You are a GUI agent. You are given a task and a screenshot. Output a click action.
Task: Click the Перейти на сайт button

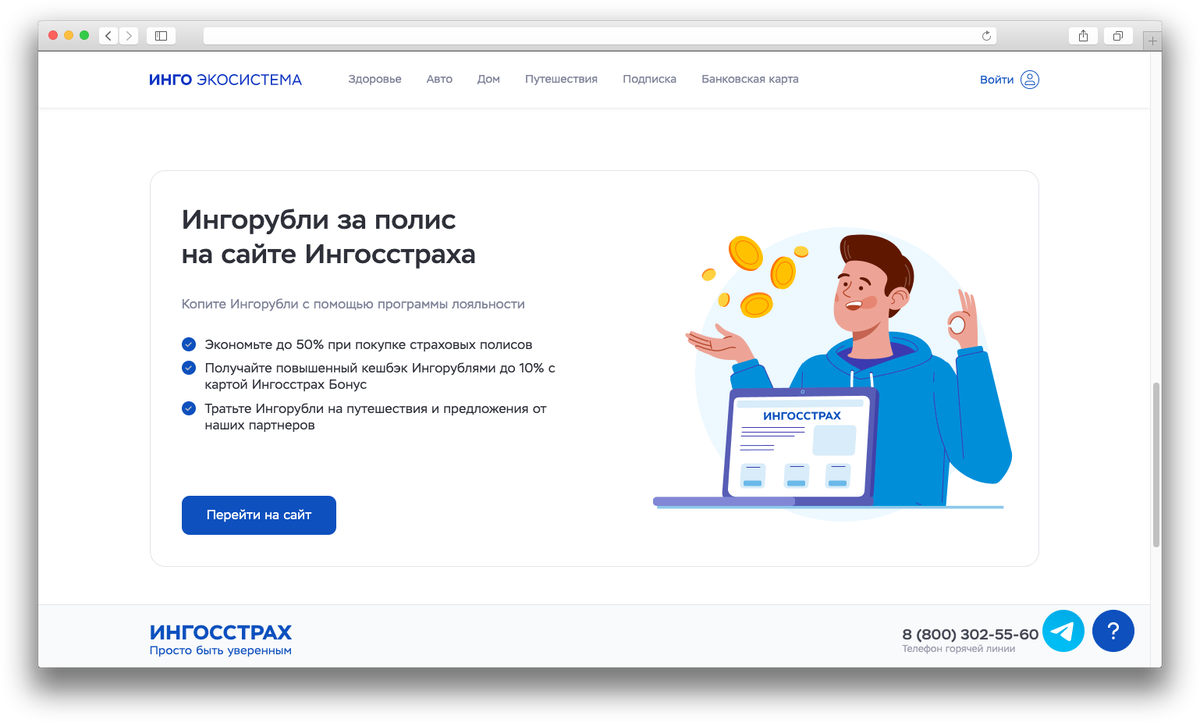pos(259,515)
